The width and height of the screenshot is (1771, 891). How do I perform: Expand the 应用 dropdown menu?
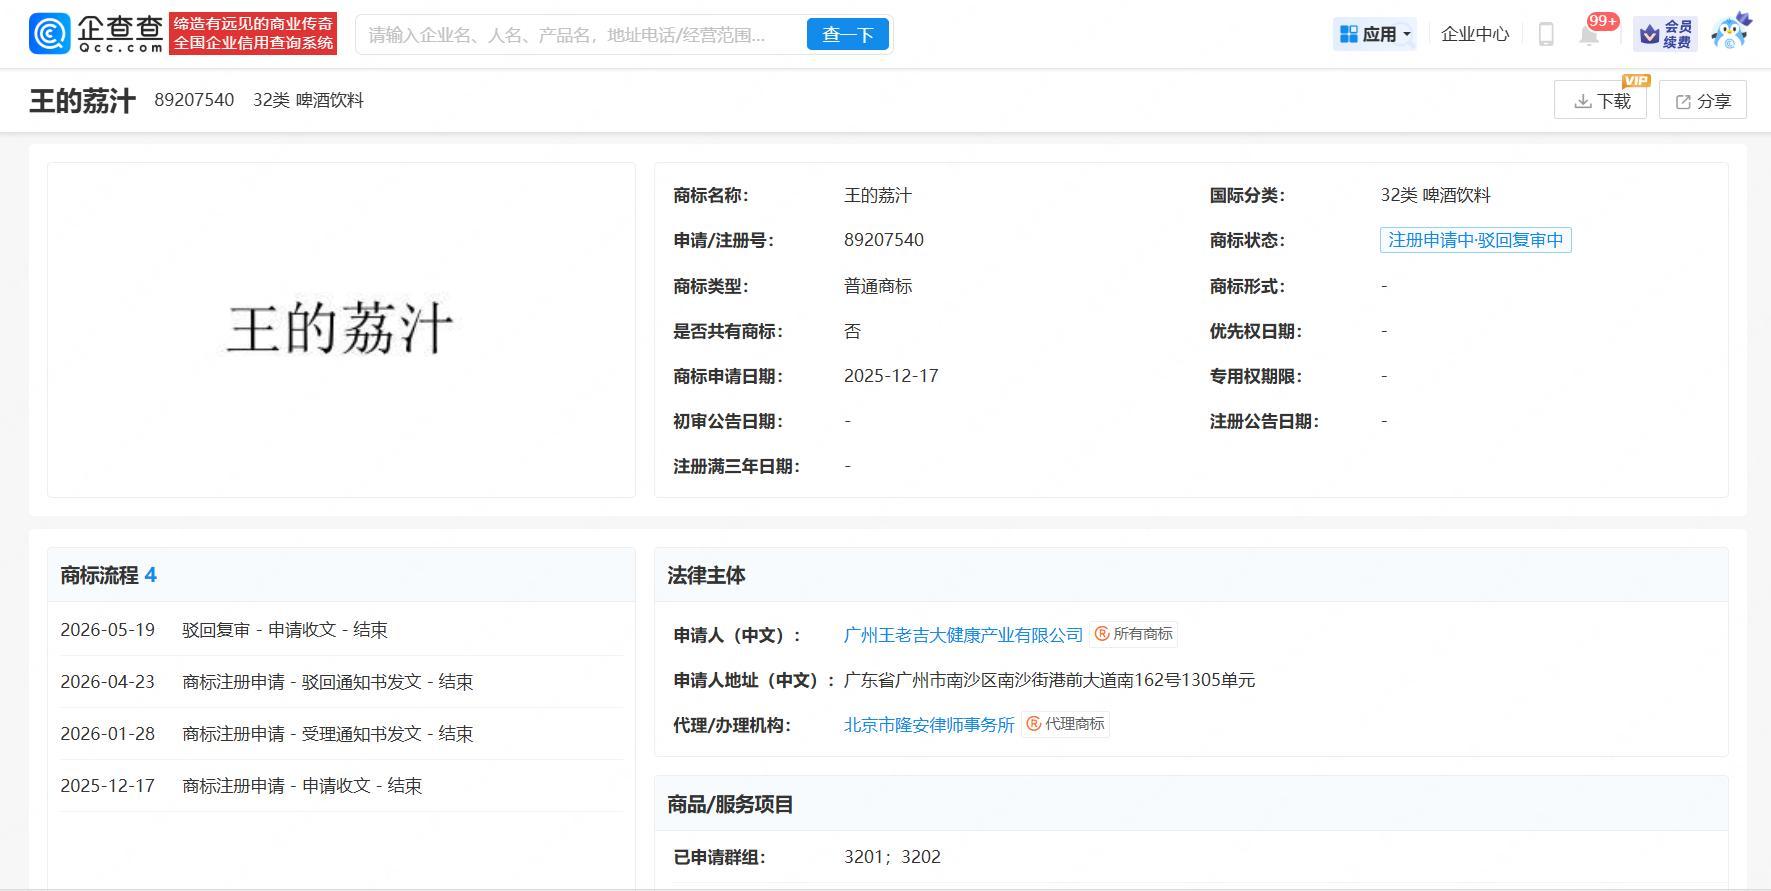pos(1375,34)
